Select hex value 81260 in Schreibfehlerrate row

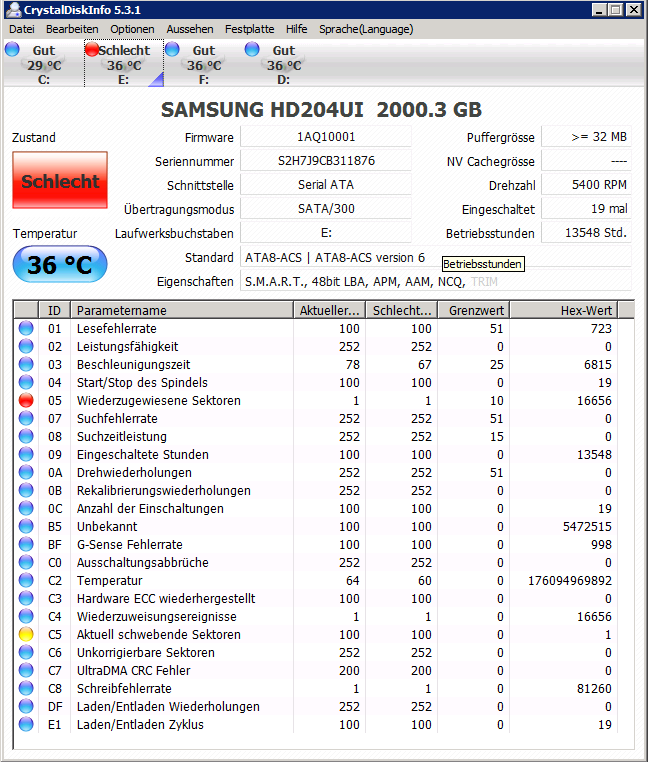[x=594, y=688]
